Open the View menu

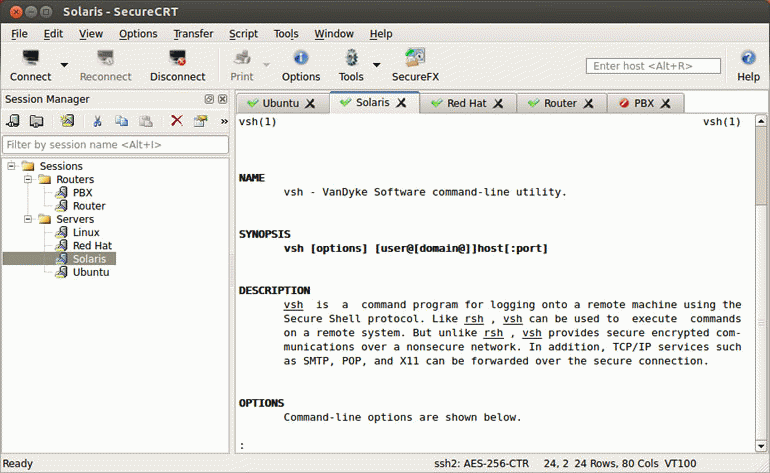(91, 34)
